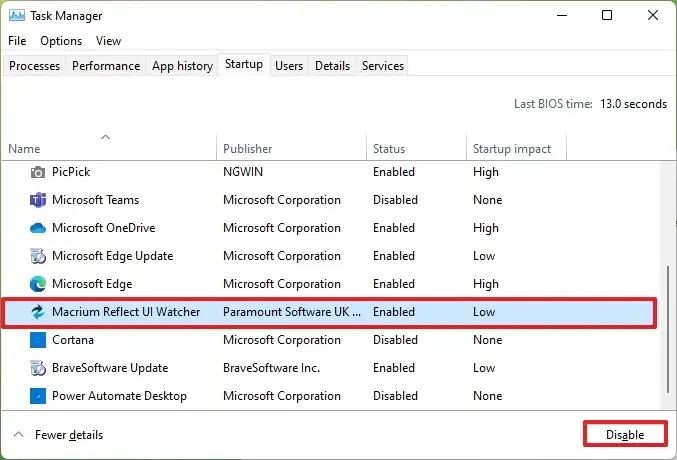Click the NGWIN publisher cell

(x=243, y=172)
